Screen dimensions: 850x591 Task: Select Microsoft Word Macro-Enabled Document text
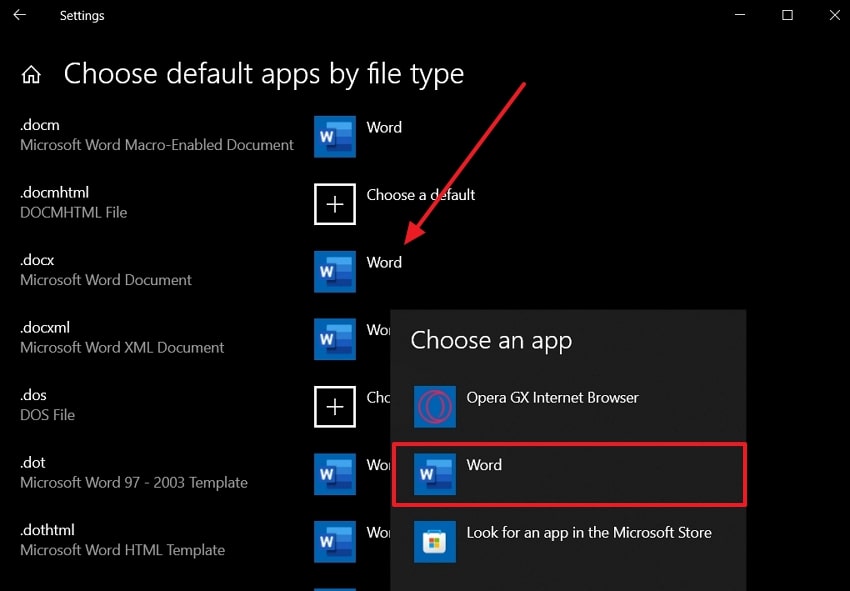click(157, 145)
